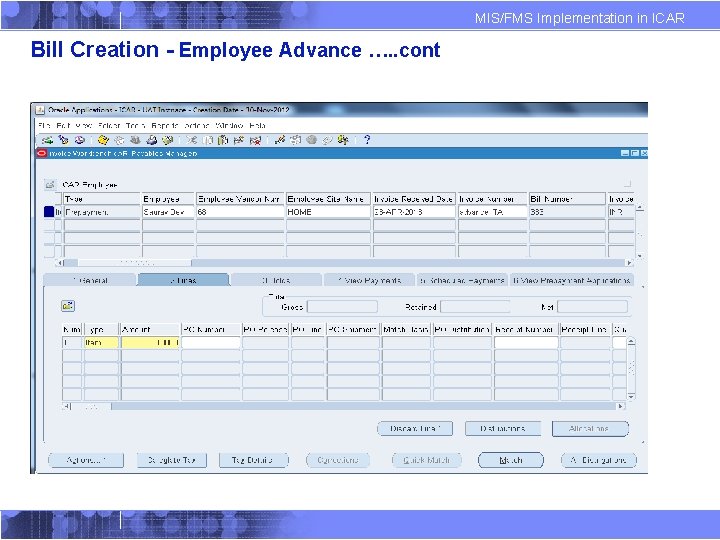Click the New record toolbar icon

[47, 140]
